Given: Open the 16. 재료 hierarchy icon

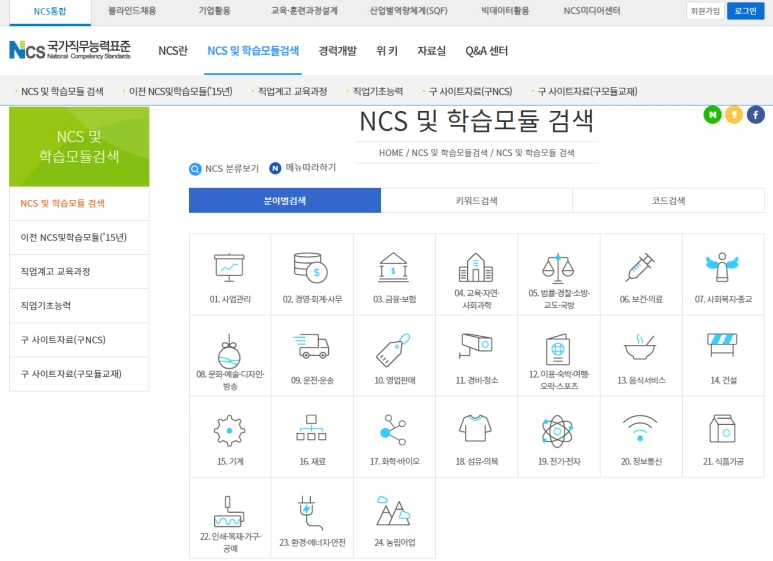Looking at the screenshot, I should coord(311,428).
